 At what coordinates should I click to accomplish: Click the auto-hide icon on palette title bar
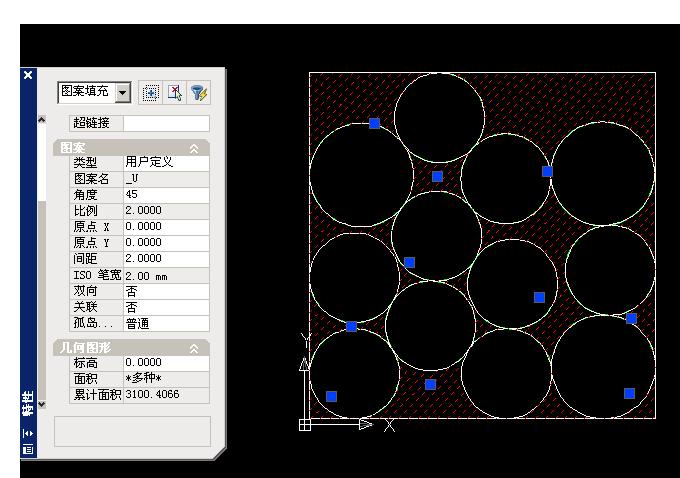(28, 433)
